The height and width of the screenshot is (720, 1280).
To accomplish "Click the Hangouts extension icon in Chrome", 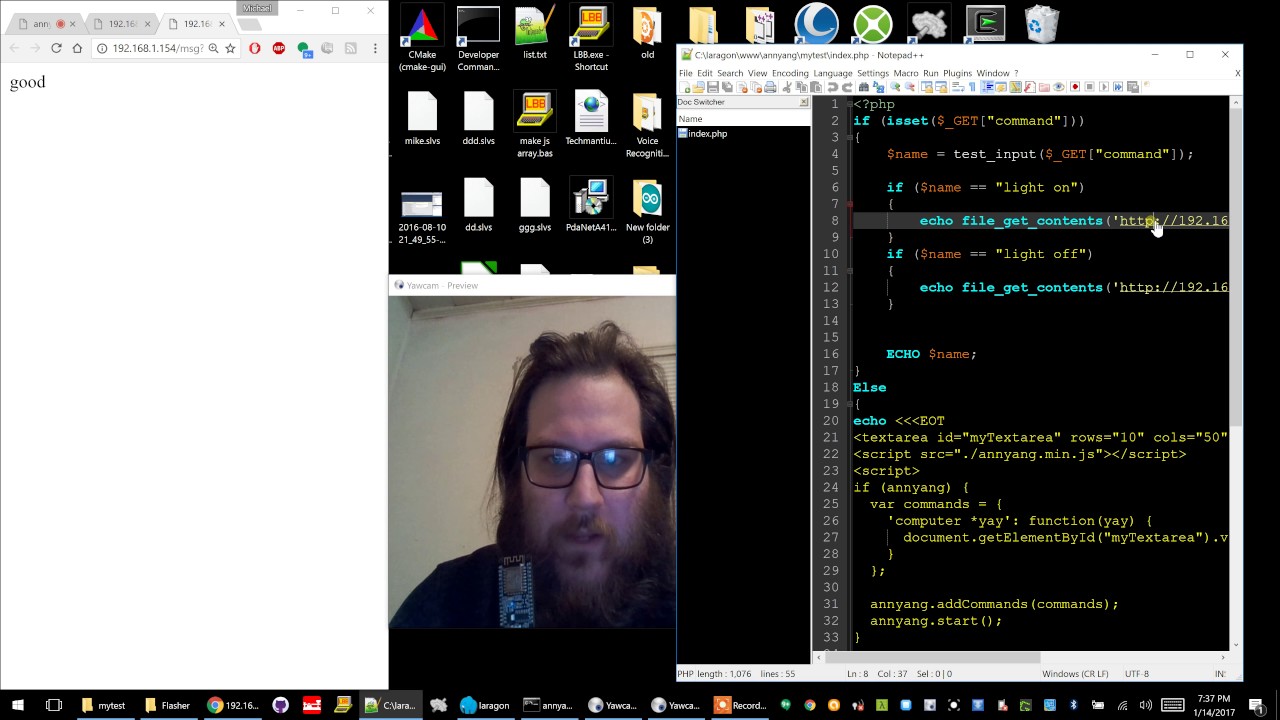I will point(303,48).
